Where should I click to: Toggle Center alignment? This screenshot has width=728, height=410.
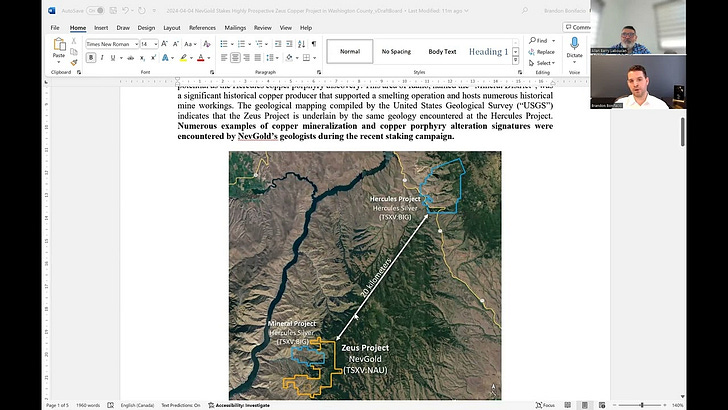tap(235, 58)
